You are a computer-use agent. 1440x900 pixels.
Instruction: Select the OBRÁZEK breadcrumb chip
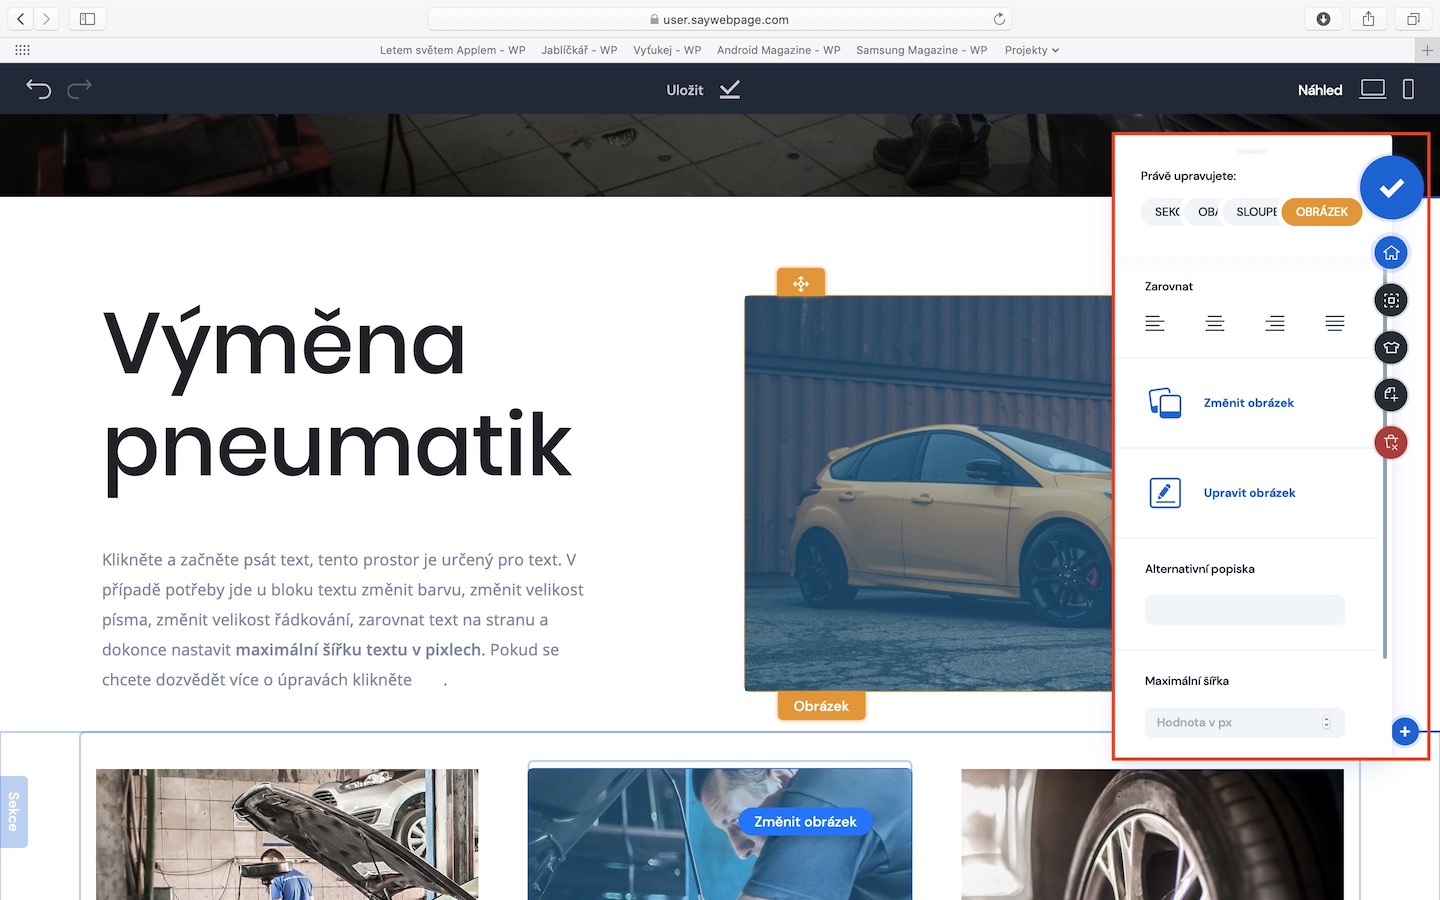(x=1321, y=212)
